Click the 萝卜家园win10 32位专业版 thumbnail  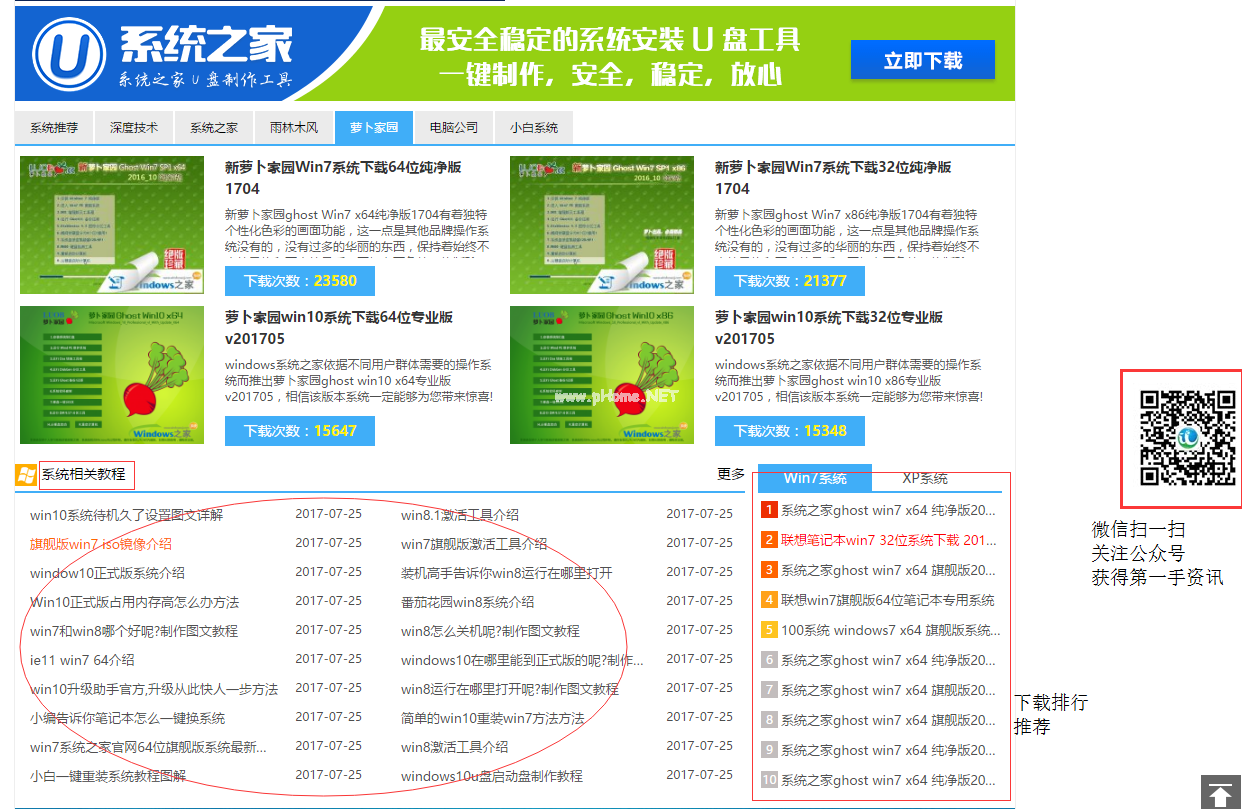pos(601,373)
